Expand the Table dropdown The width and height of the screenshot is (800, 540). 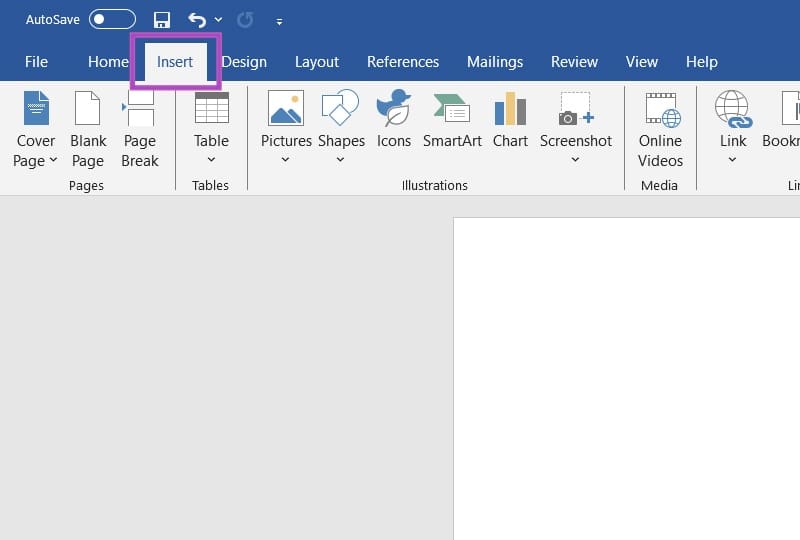211,159
